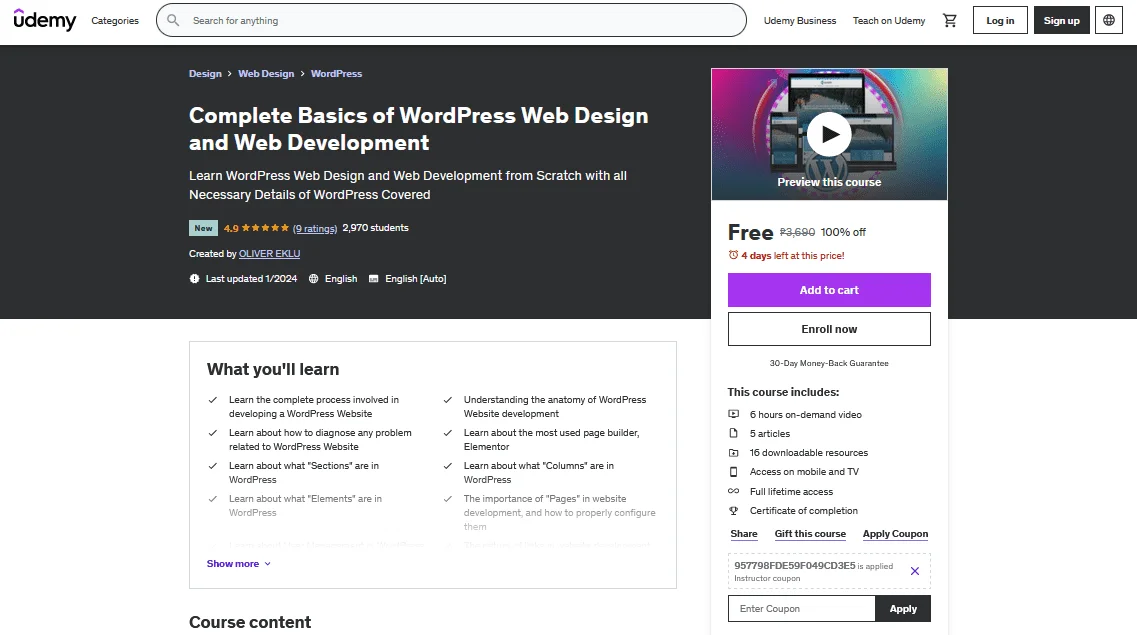The width and height of the screenshot is (1137, 635).
Task: Go to Design breadcrumb
Action: click(205, 74)
